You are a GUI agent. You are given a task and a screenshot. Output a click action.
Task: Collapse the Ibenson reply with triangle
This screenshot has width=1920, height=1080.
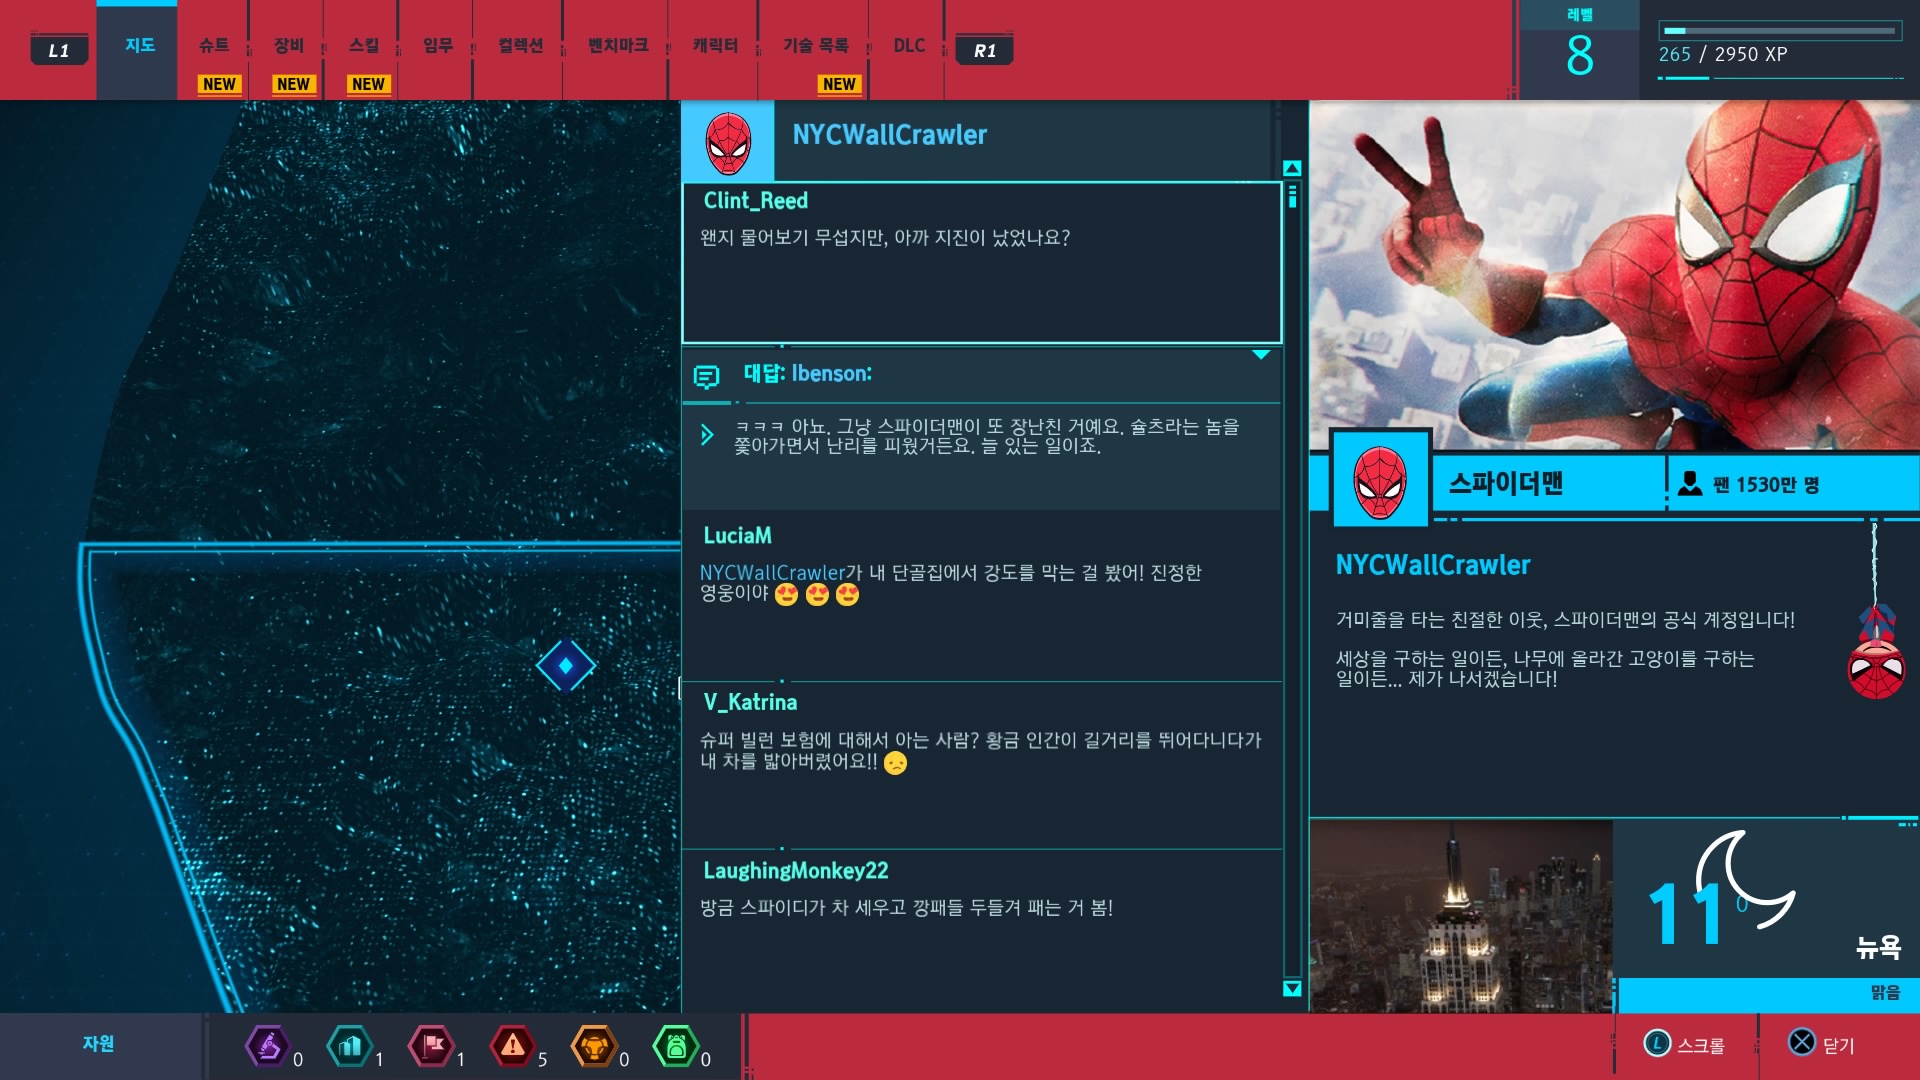tap(1261, 355)
